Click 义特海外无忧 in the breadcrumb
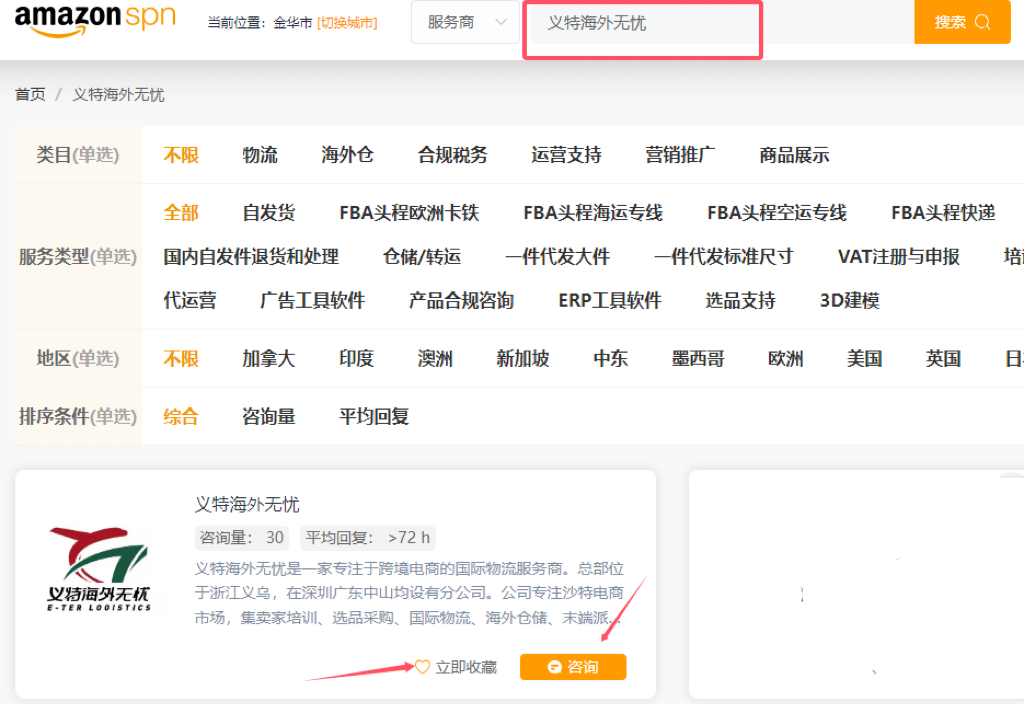 (x=118, y=95)
